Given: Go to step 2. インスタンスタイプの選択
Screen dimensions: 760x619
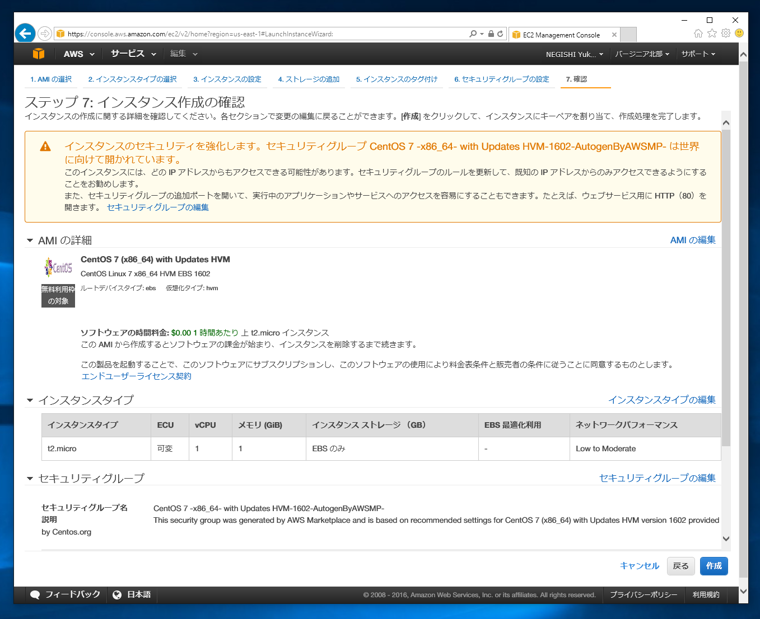Looking at the screenshot, I should (x=132, y=79).
